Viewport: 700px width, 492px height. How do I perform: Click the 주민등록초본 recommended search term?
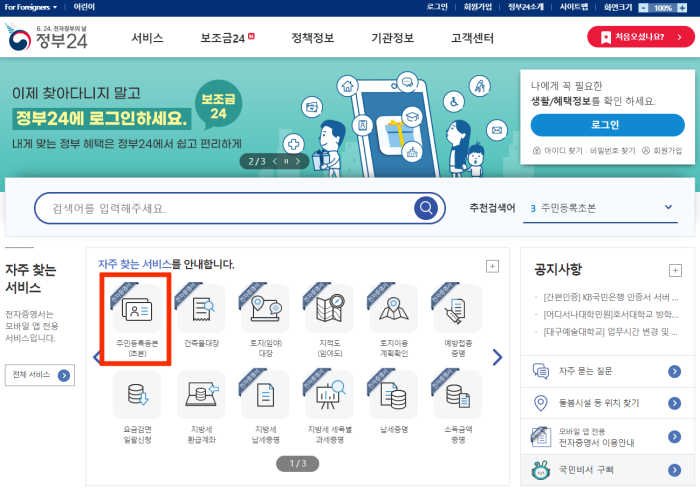[568, 208]
